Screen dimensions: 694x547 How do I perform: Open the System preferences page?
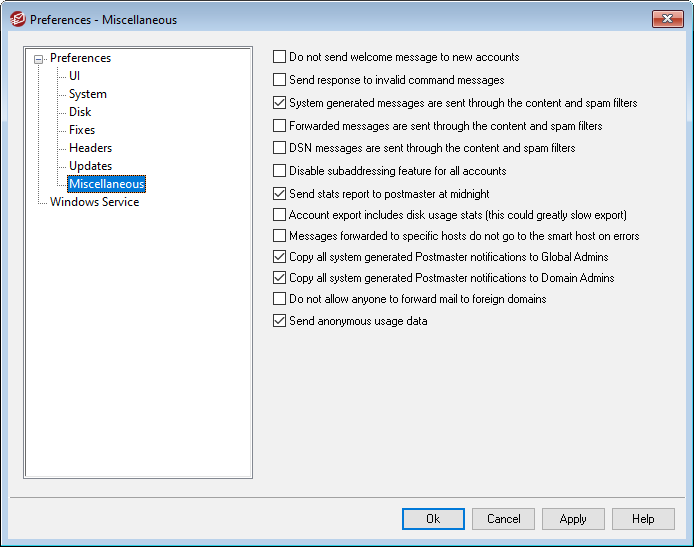[87, 94]
